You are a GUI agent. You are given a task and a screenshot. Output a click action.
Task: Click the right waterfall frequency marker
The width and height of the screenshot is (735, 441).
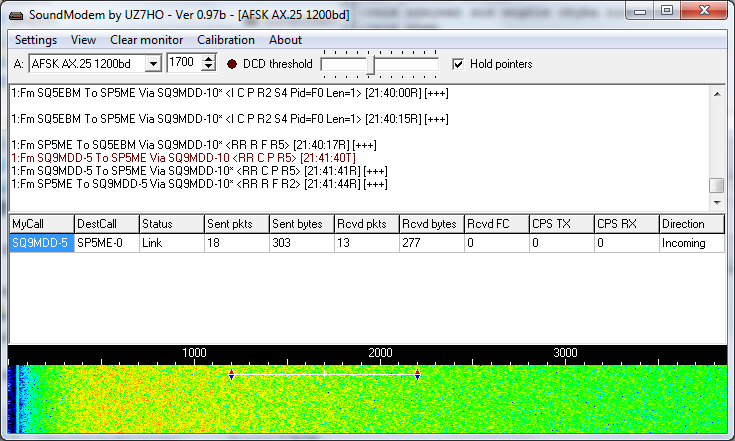coord(417,375)
